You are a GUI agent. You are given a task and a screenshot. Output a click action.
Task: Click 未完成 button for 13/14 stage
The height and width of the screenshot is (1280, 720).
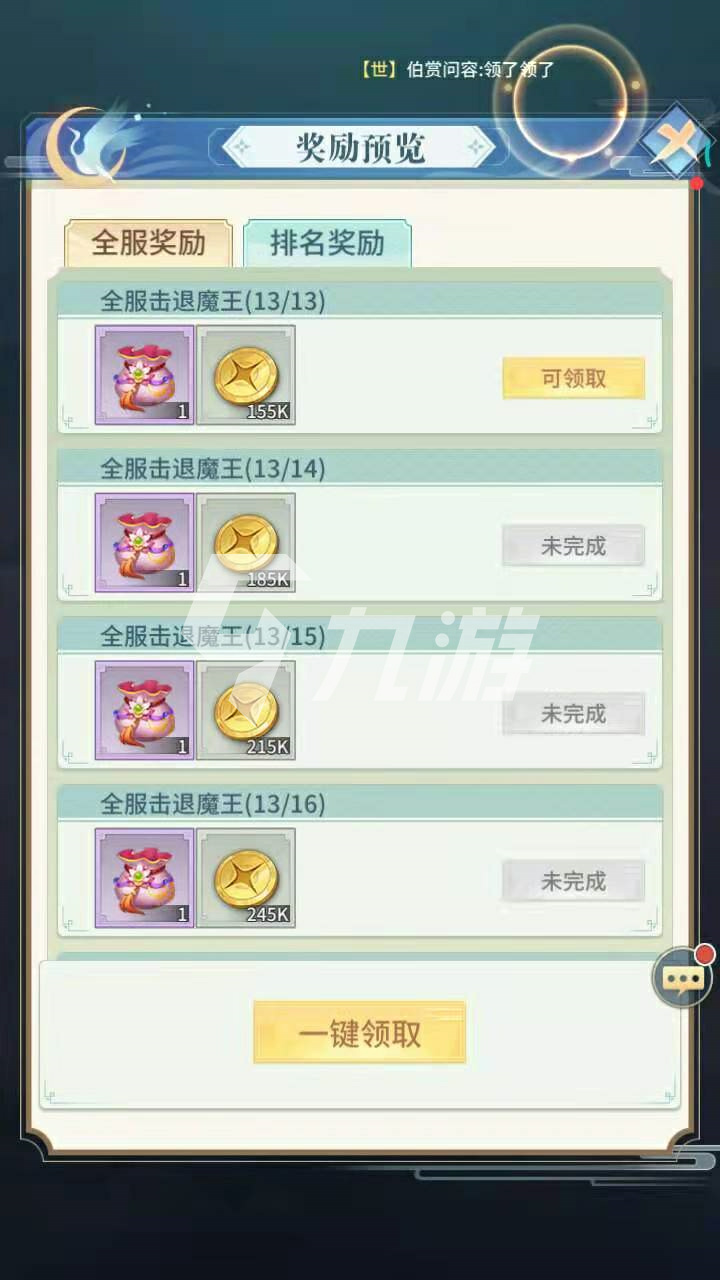[x=573, y=546]
